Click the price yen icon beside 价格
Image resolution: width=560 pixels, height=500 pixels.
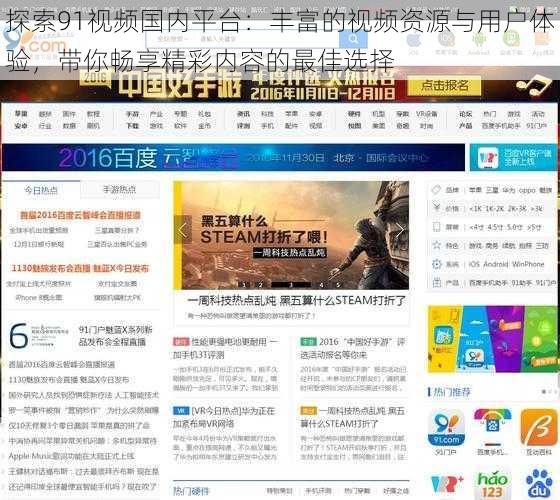(x=436, y=208)
